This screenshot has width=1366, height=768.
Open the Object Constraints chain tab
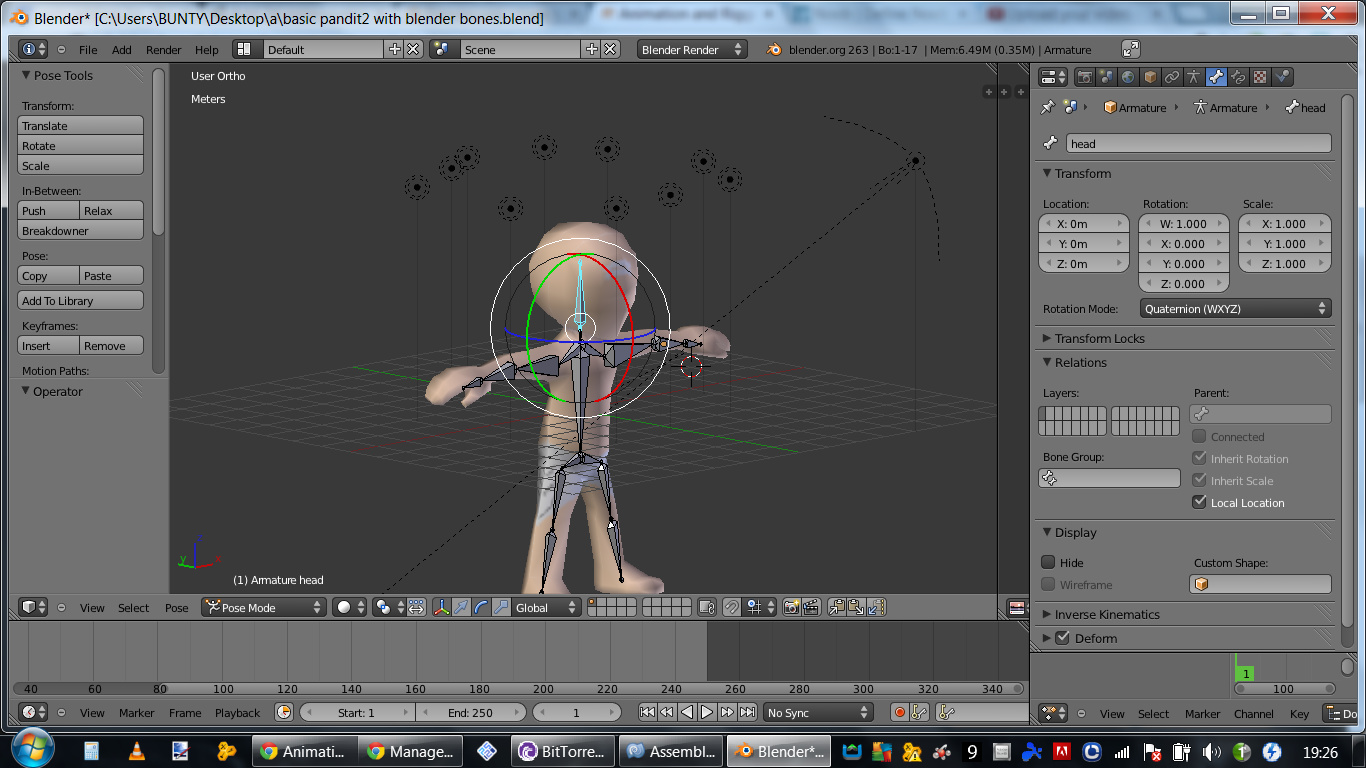click(x=1172, y=77)
